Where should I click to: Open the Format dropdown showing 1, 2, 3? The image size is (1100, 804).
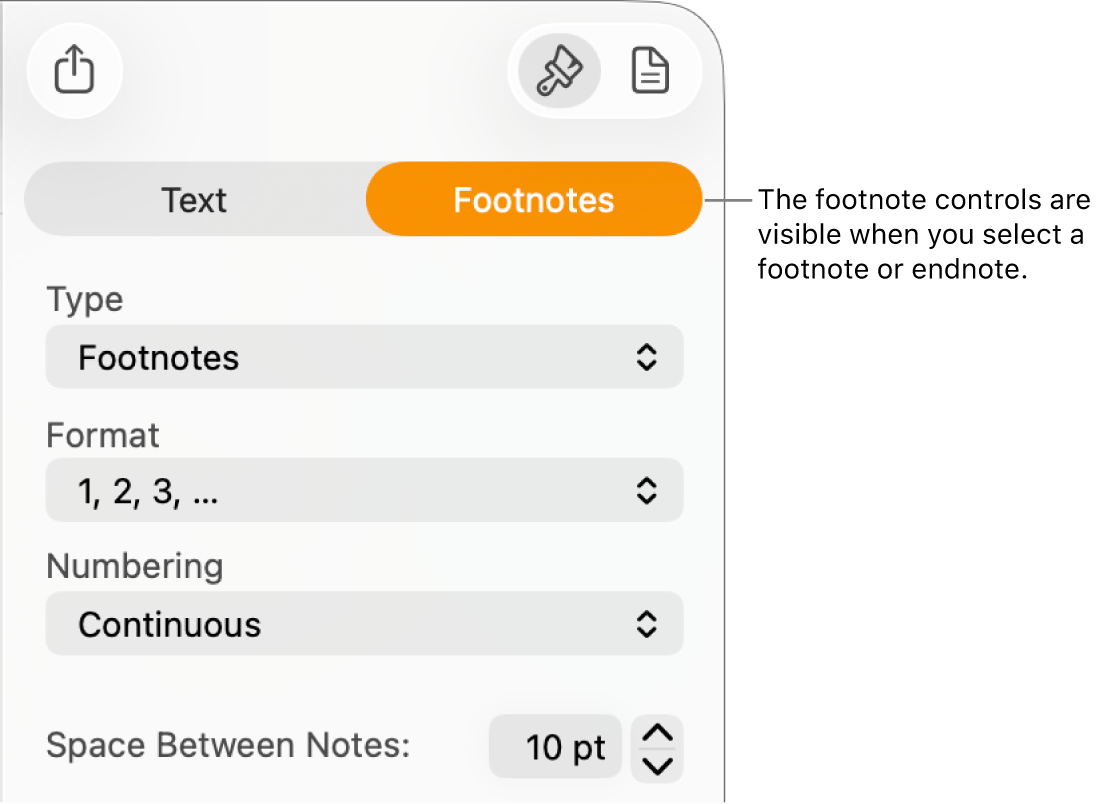tap(364, 490)
